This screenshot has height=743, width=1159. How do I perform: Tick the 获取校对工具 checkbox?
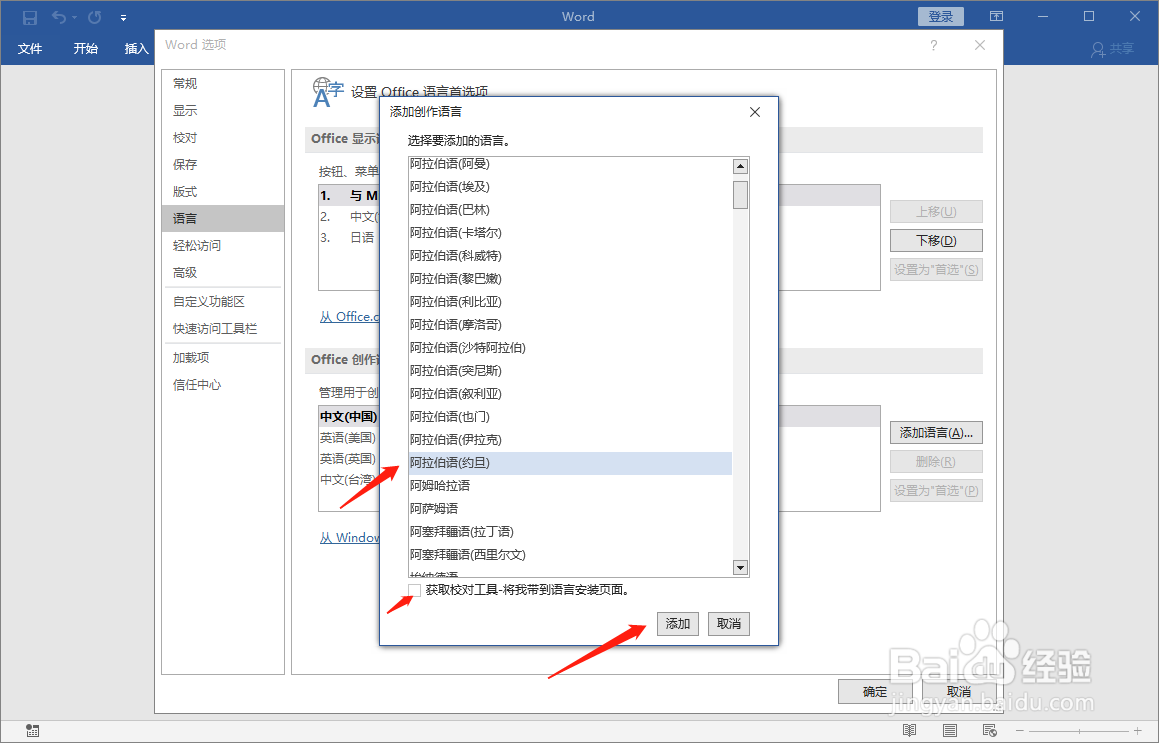[x=415, y=590]
